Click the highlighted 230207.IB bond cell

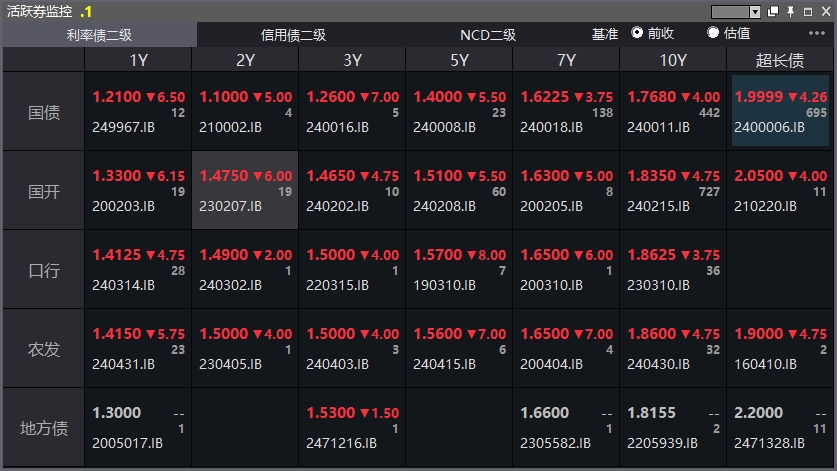(245, 191)
